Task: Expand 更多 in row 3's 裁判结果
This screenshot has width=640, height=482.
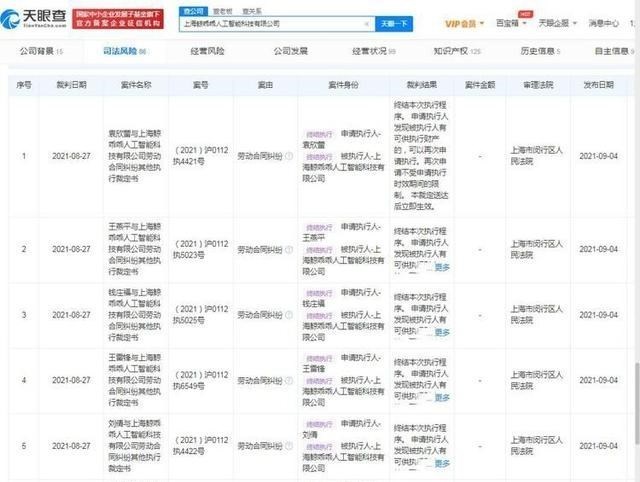Action: (x=442, y=332)
